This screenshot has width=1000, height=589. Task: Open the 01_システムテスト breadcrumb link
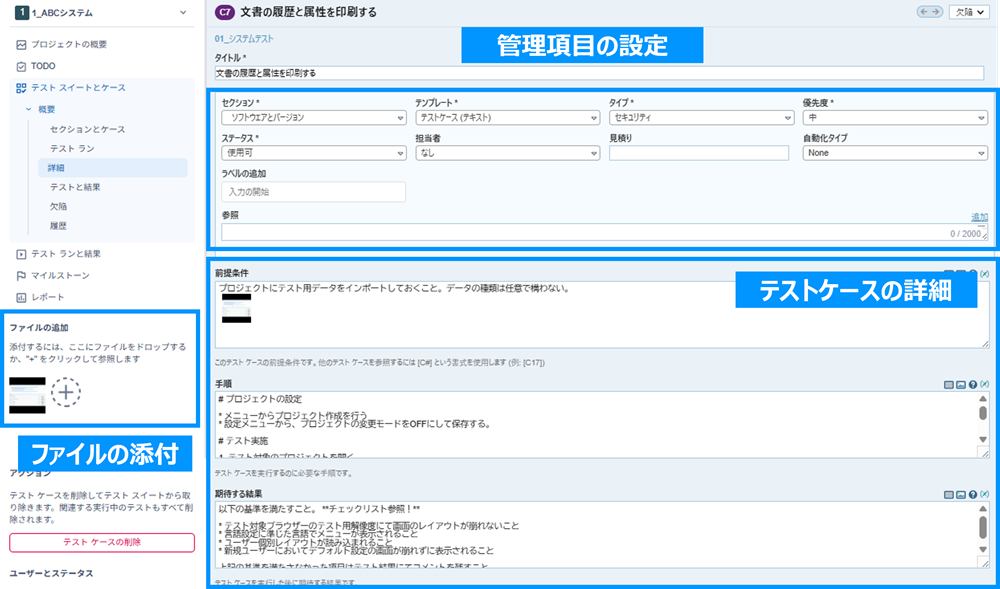point(244,39)
